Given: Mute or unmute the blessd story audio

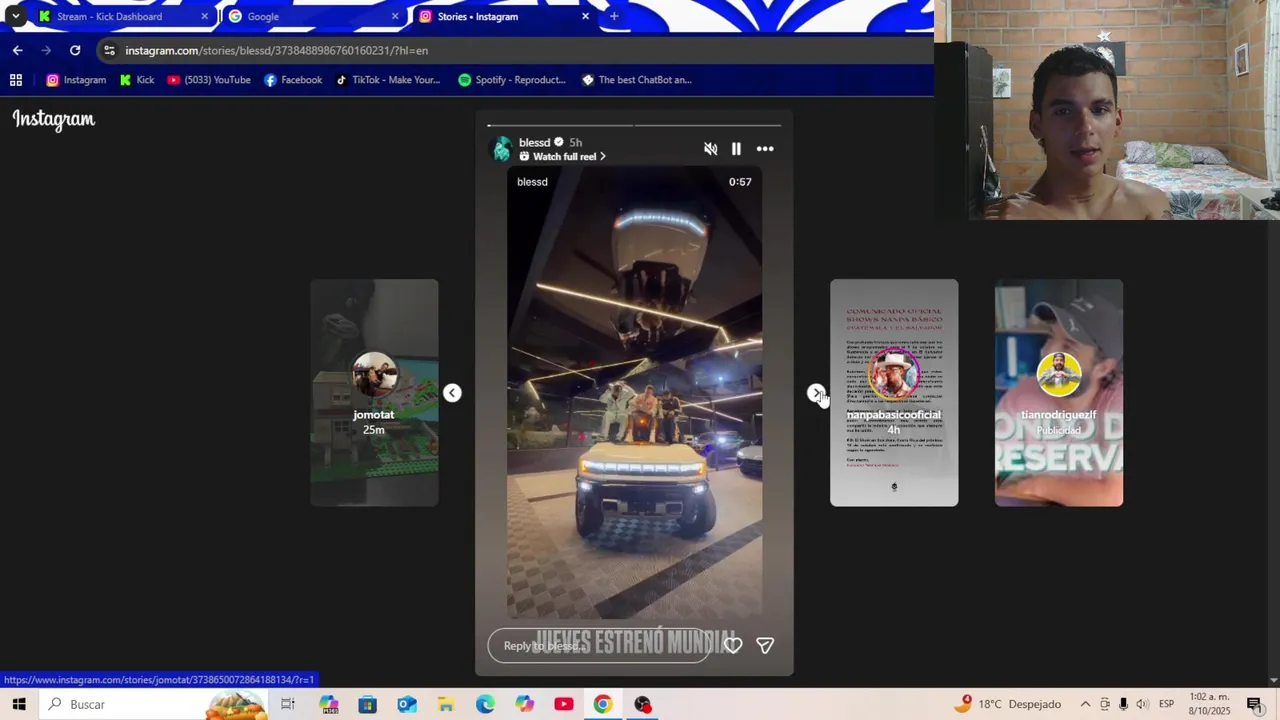Looking at the screenshot, I should tap(710, 149).
